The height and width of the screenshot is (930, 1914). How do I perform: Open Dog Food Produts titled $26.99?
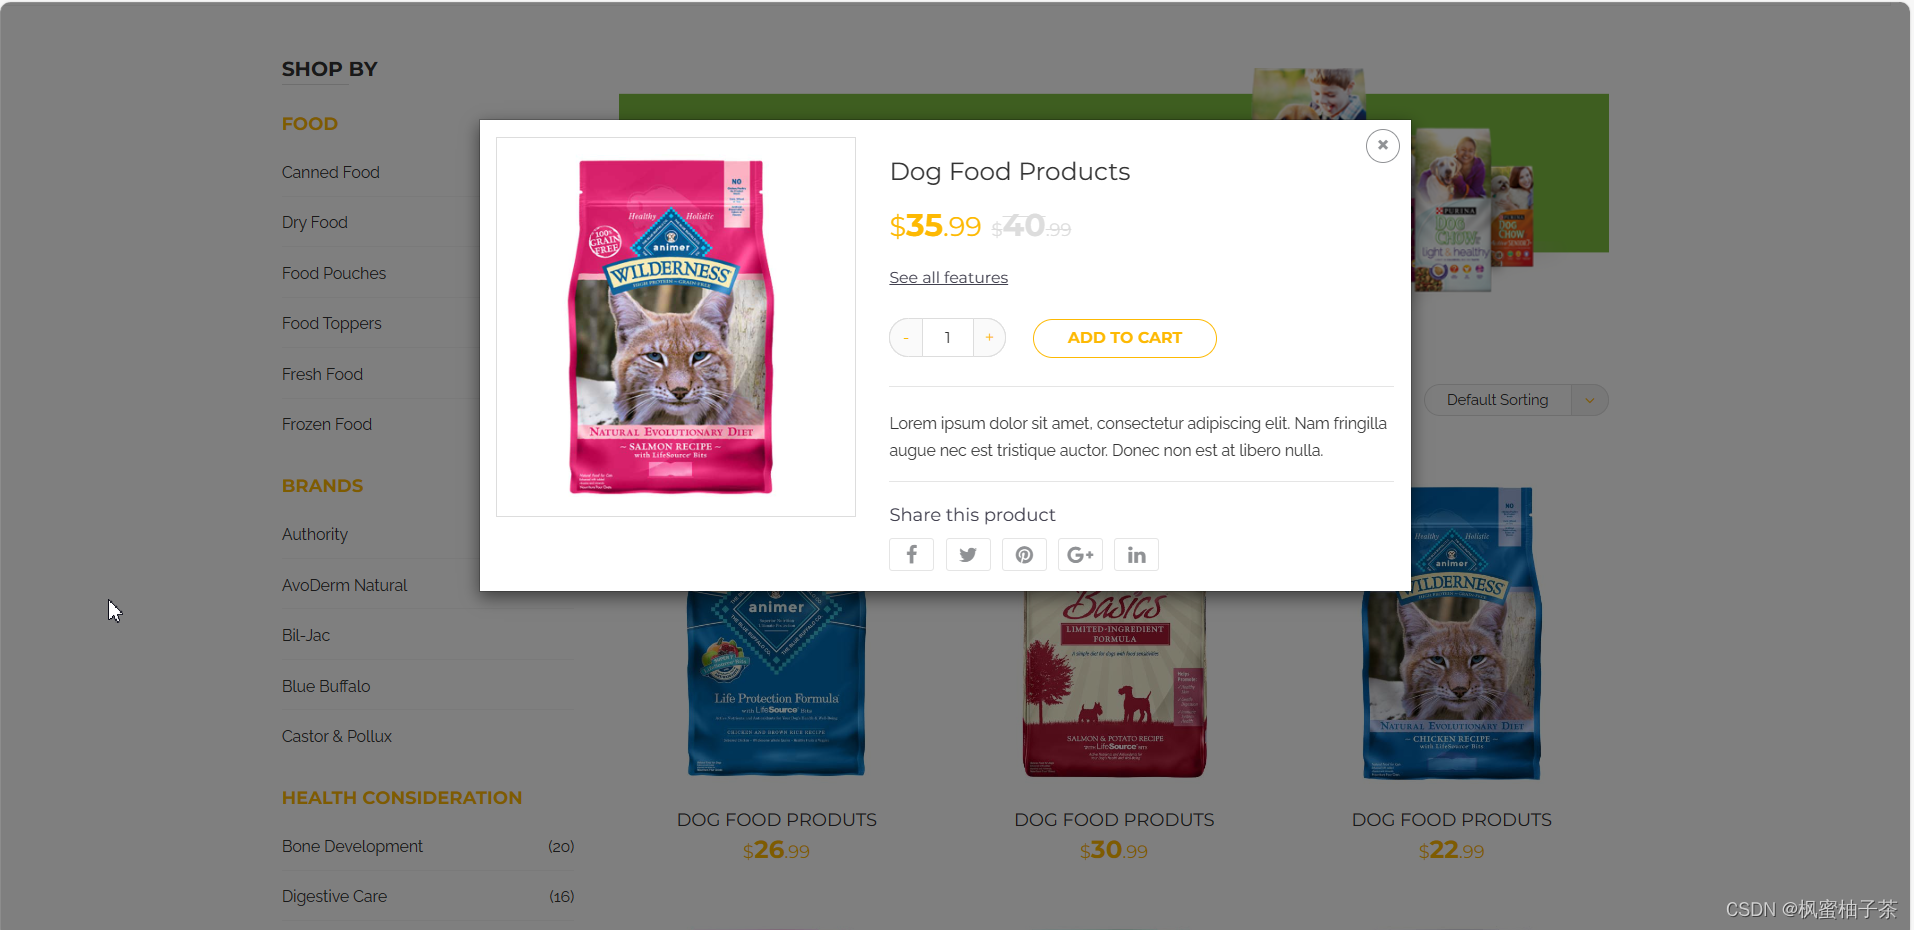tap(776, 820)
